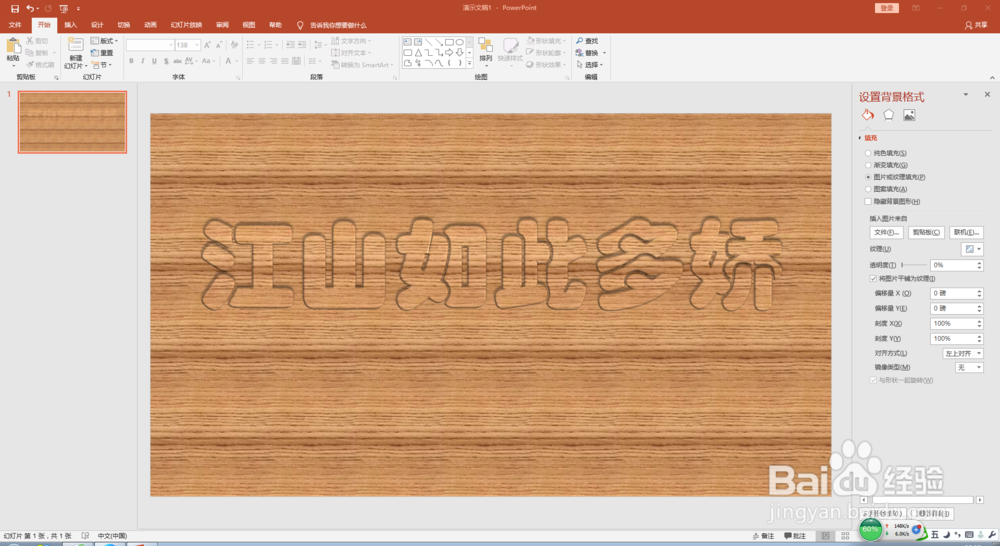Click the Share (共享) button

[976, 25]
